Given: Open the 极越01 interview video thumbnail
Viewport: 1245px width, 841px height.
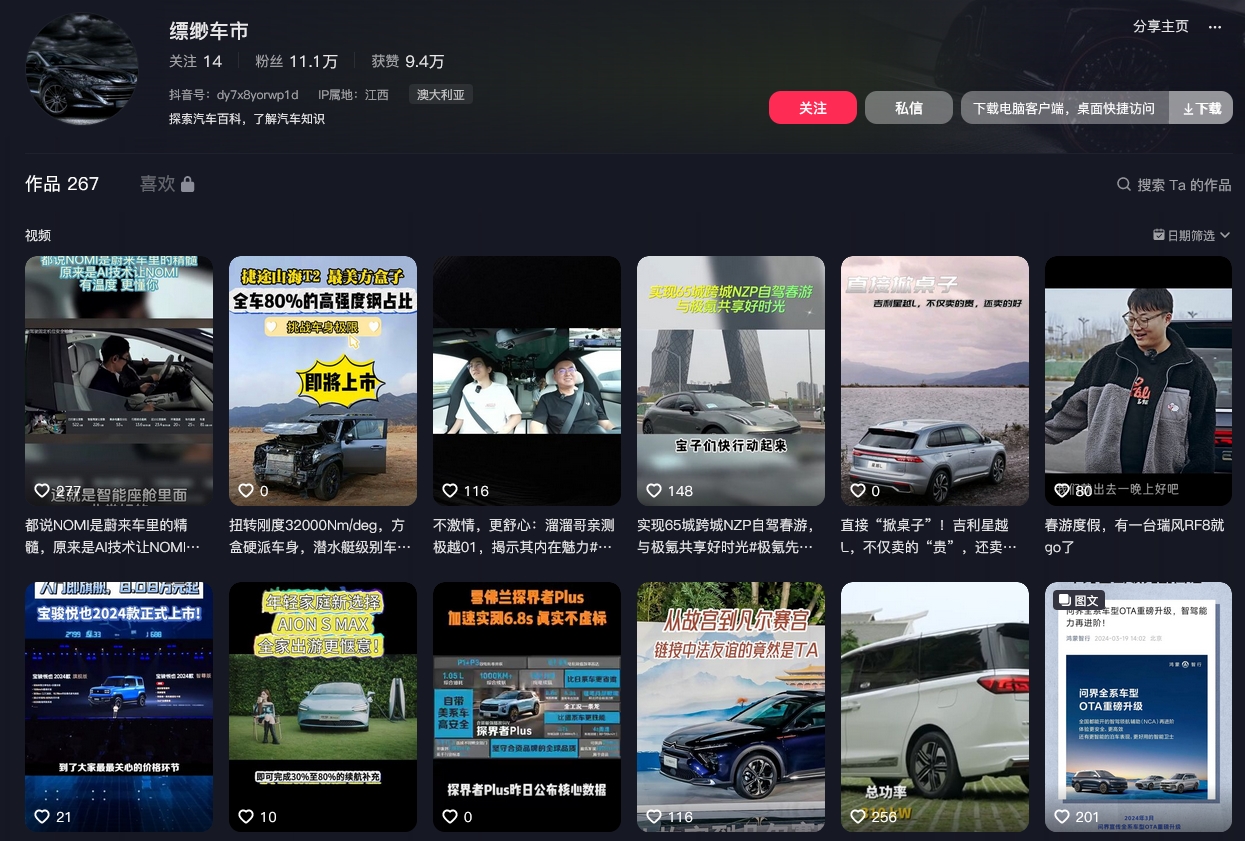Looking at the screenshot, I should pyautogui.click(x=527, y=381).
